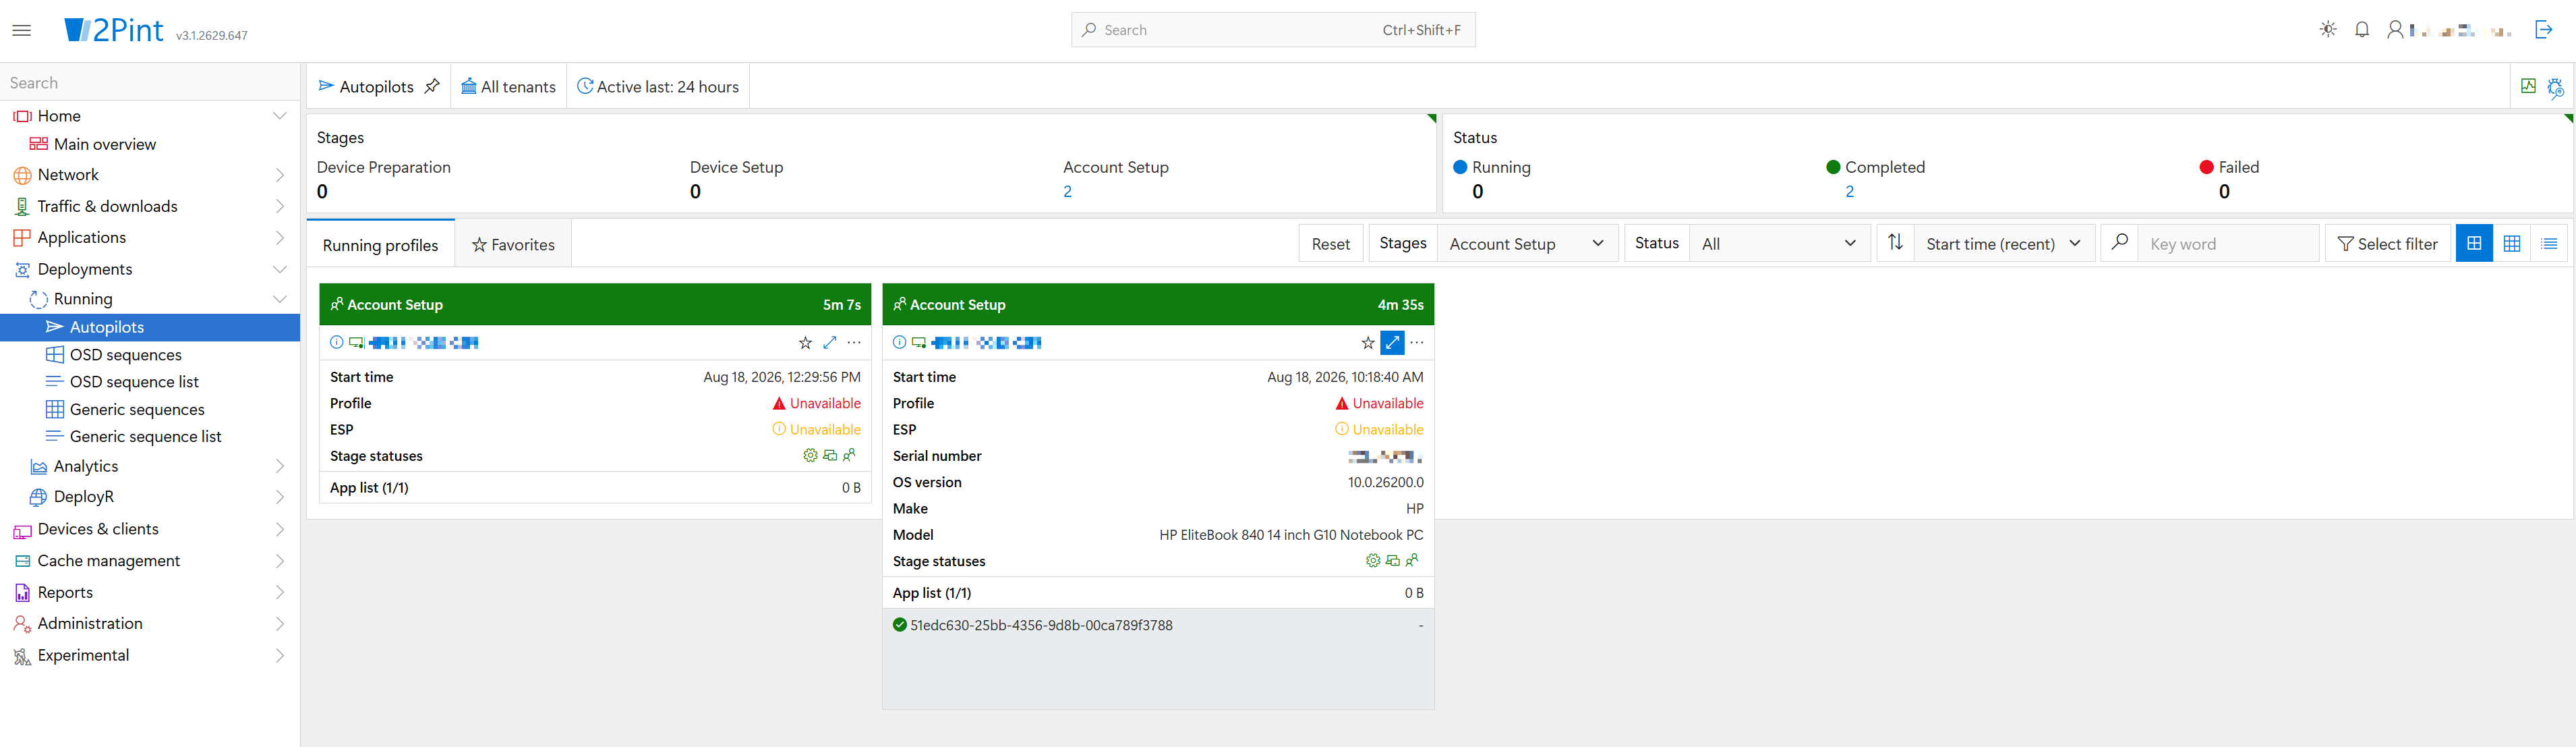Expand Traffic & downloads chevron
Viewport: 2576px width, 747px height.
(x=280, y=206)
